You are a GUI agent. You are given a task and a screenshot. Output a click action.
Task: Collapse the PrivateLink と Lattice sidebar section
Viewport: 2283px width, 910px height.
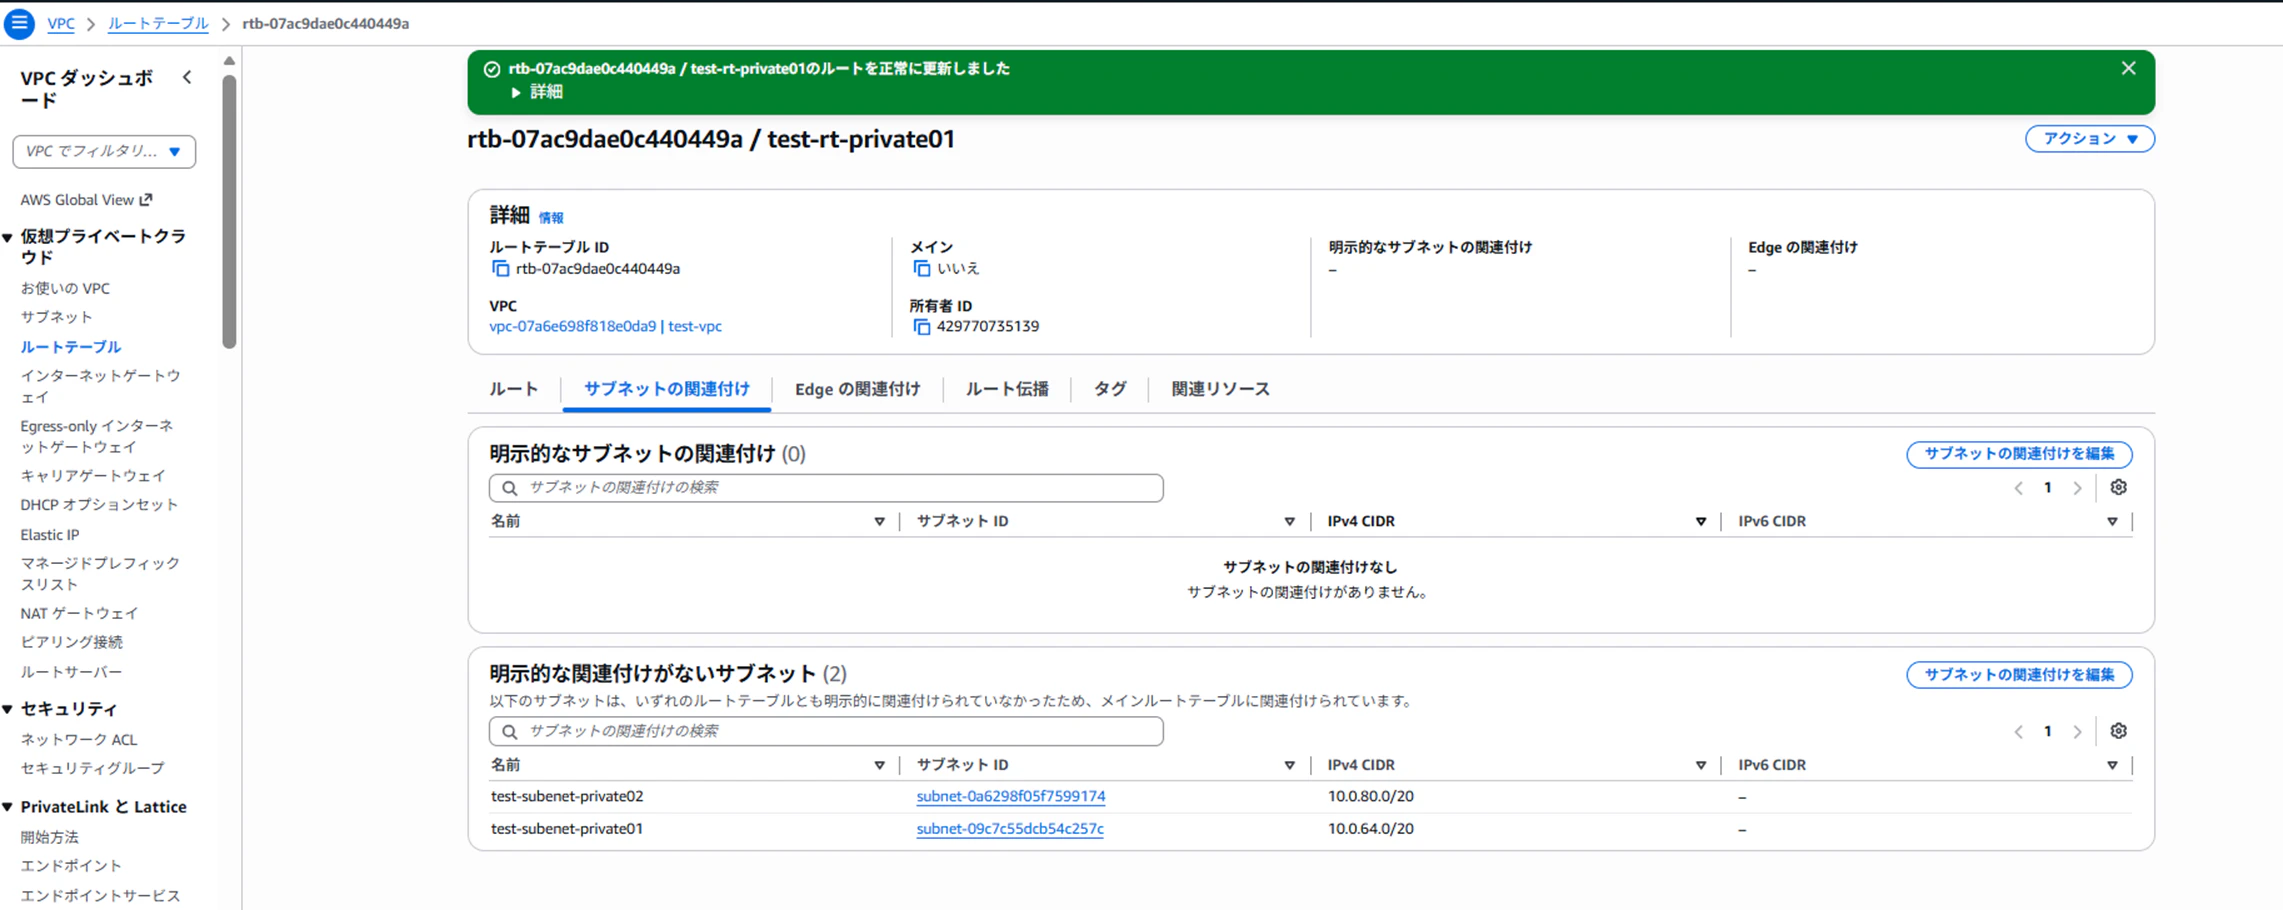(8, 807)
